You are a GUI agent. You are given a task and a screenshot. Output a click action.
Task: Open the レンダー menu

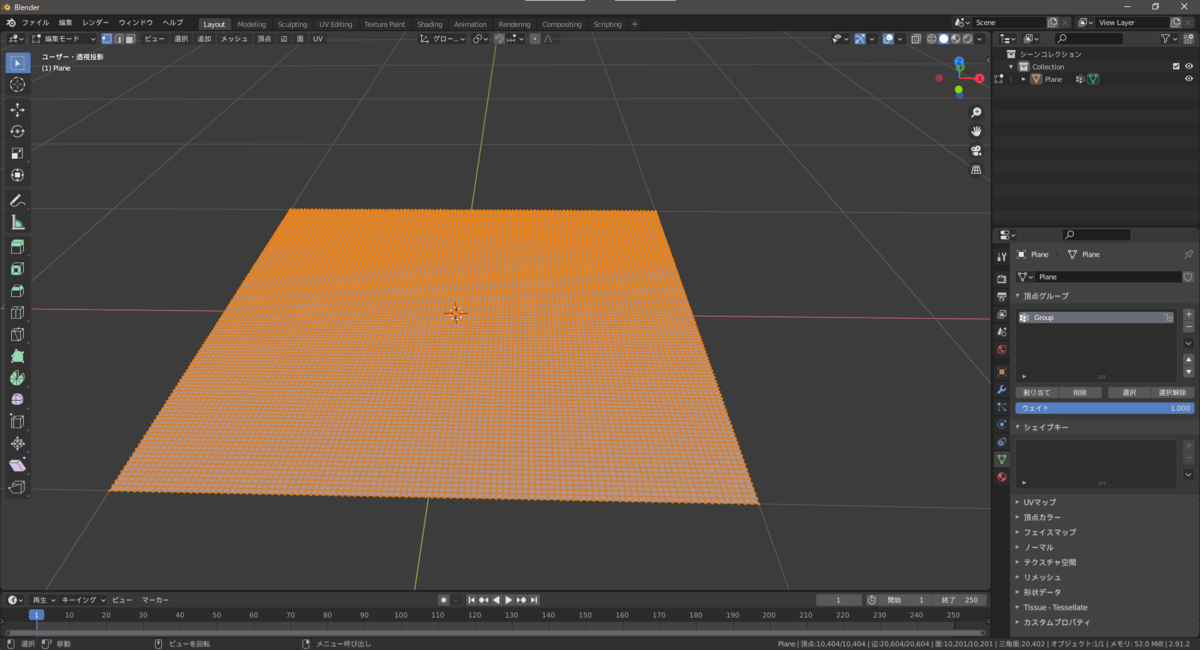tap(96, 22)
